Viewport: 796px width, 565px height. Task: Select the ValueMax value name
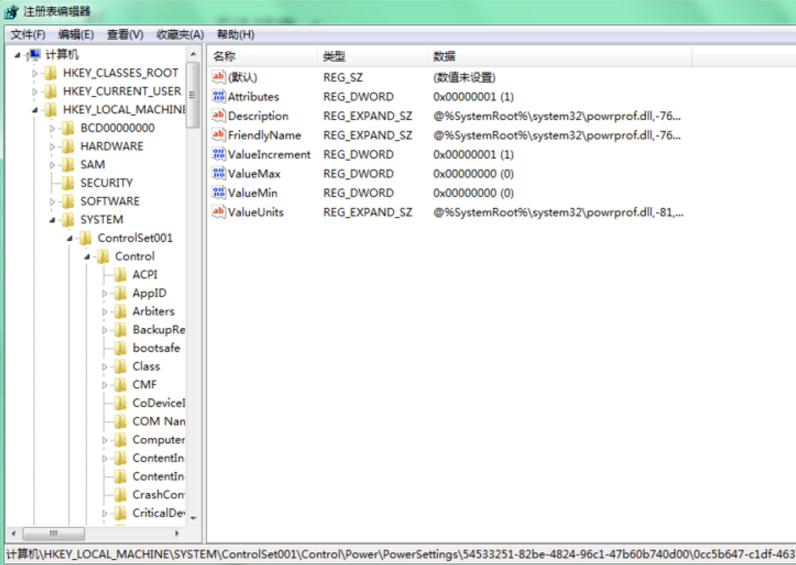[254, 174]
